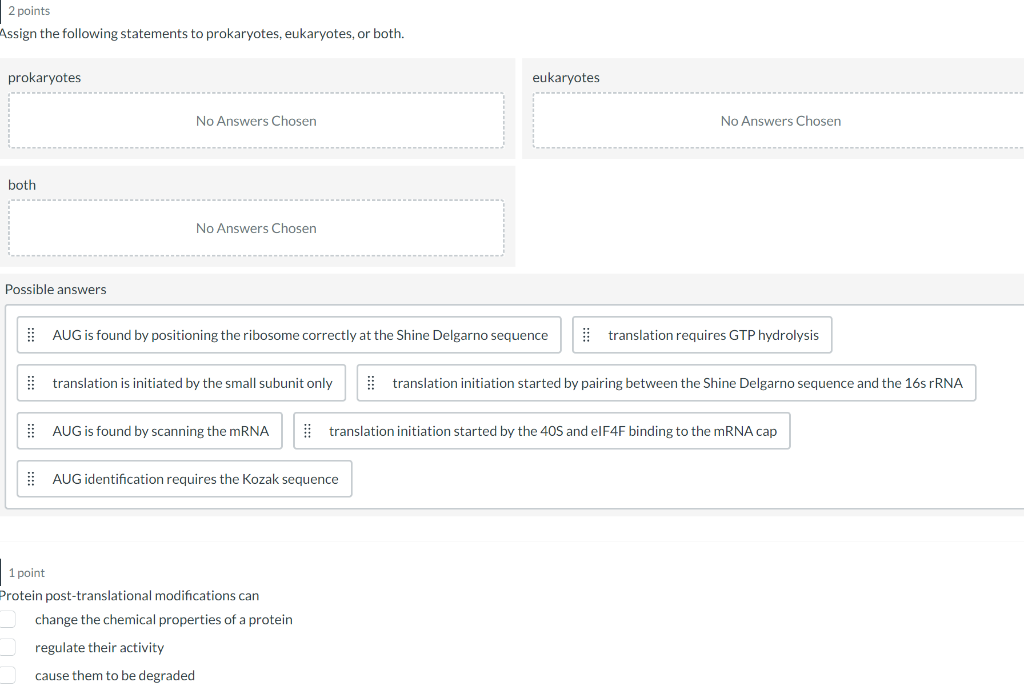Click drag handle beside small subunit only answer
Viewport: 1024px width, 690px height.
(x=31, y=383)
